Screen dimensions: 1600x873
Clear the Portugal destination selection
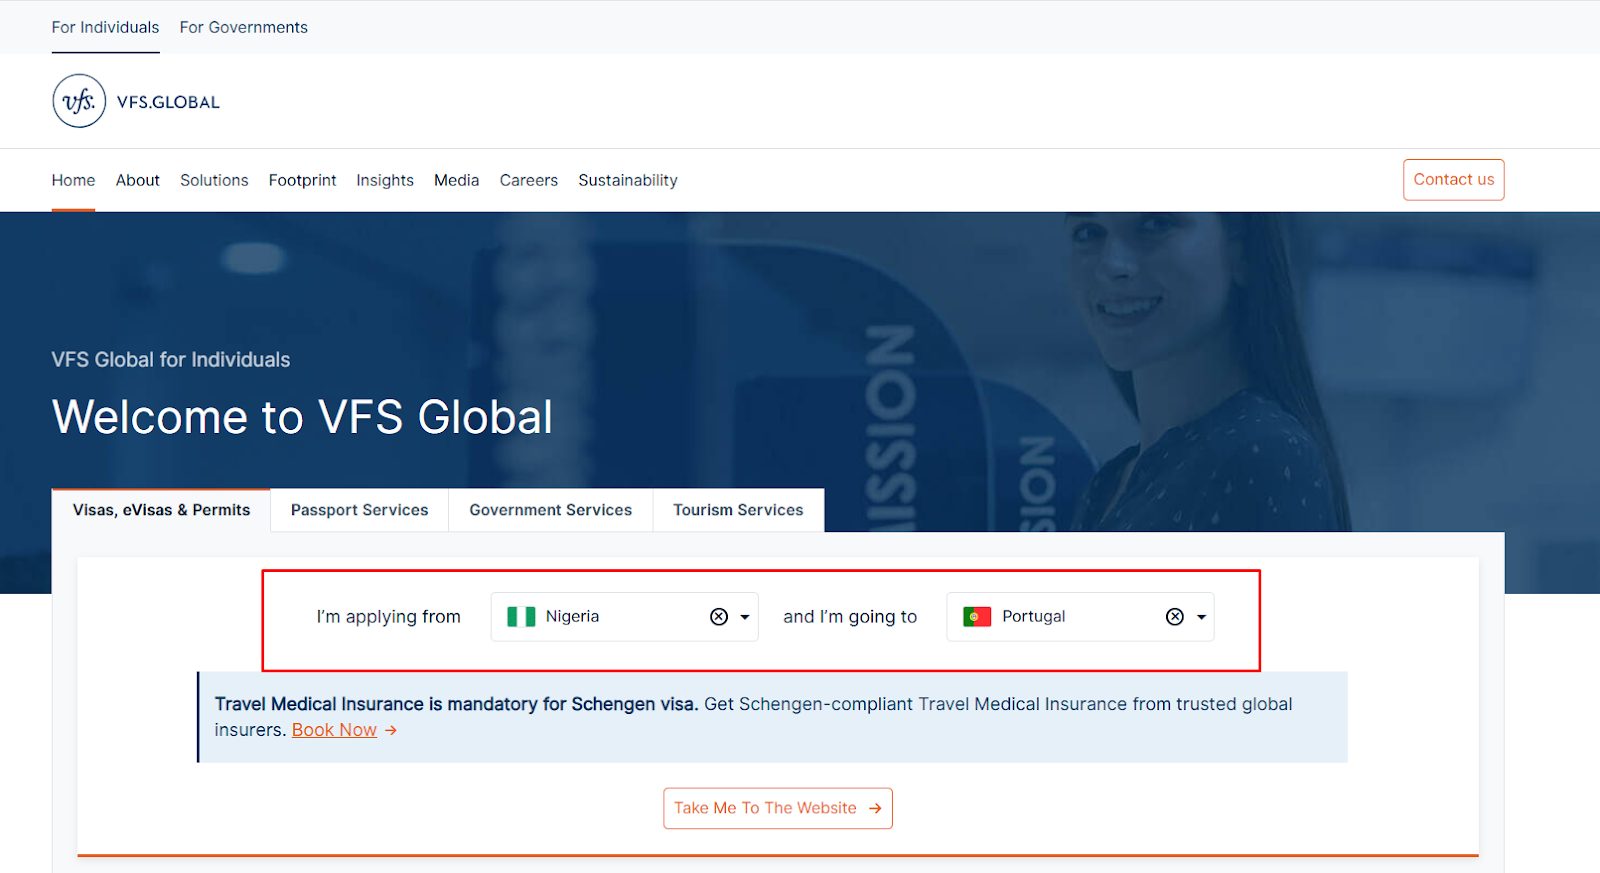tap(1175, 617)
